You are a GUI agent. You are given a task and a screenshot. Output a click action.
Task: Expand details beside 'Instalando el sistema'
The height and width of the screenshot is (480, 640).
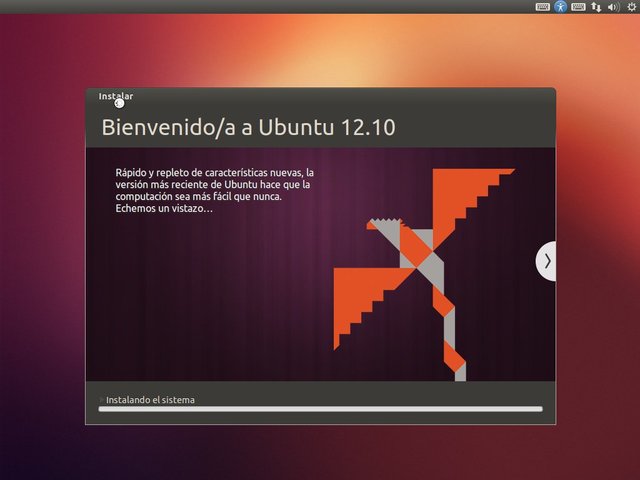click(101, 400)
